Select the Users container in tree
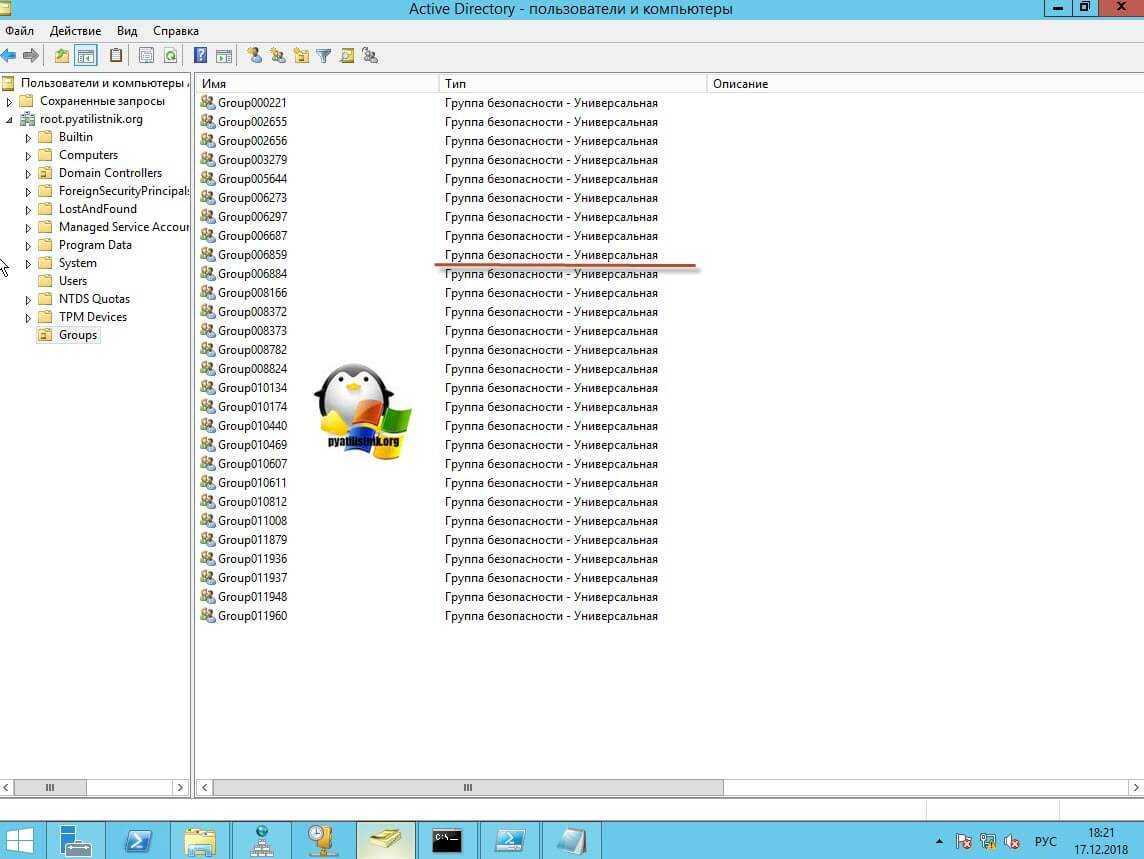This screenshot has height=859, width=1144. pos(72,281)
